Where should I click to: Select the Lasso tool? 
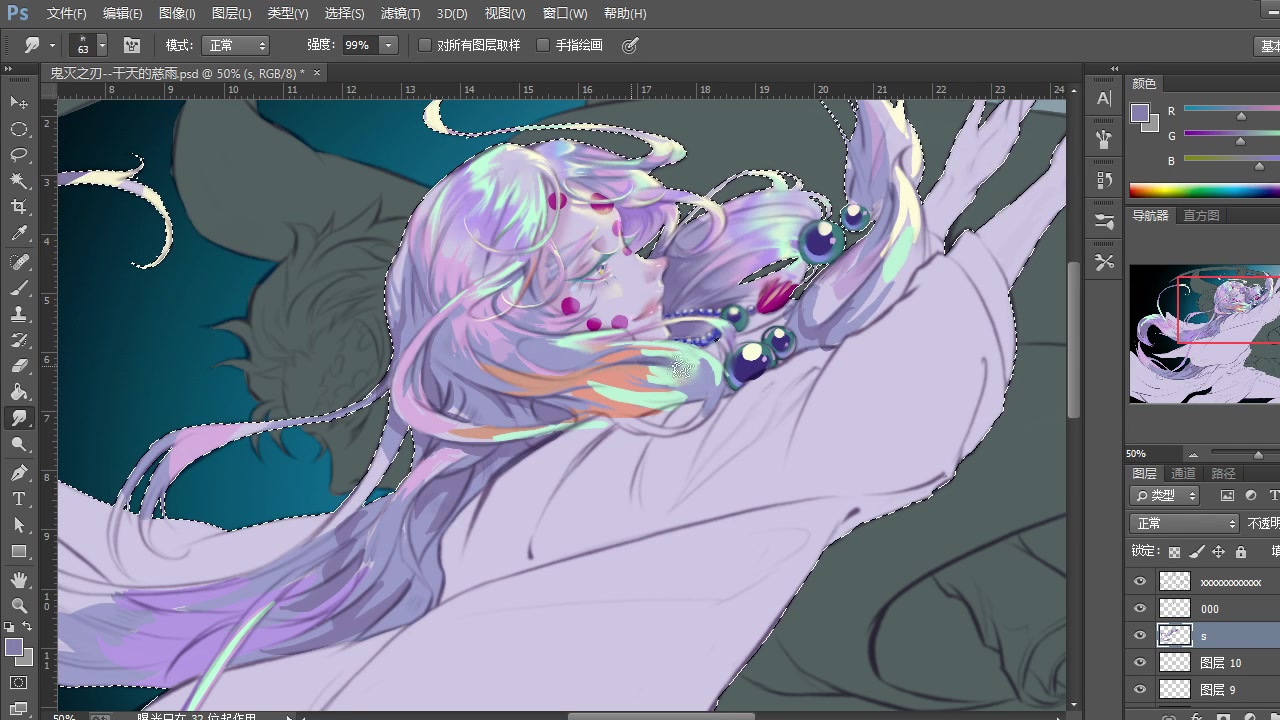(19, 155)
